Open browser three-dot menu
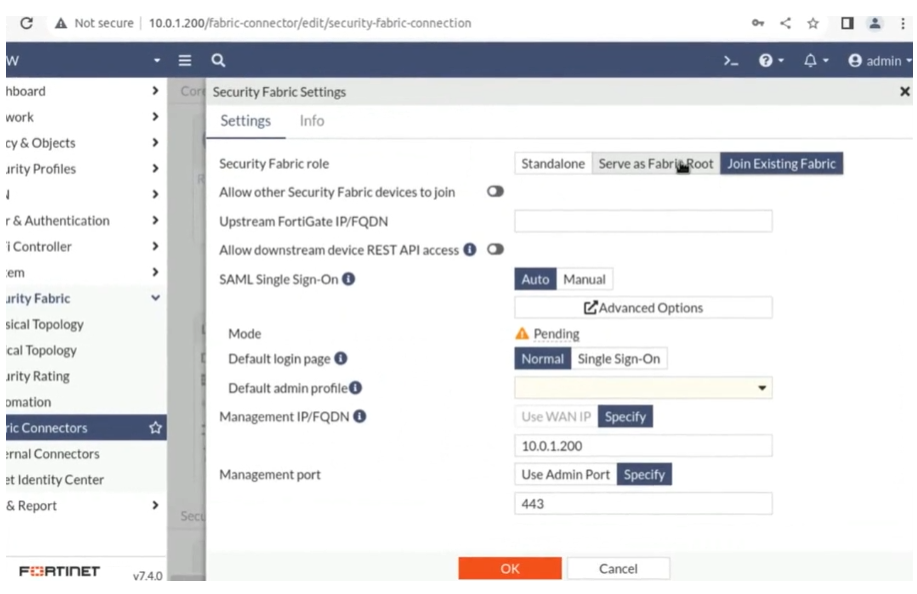The width and height of the screenshot is (917, 594). (903, 23)
